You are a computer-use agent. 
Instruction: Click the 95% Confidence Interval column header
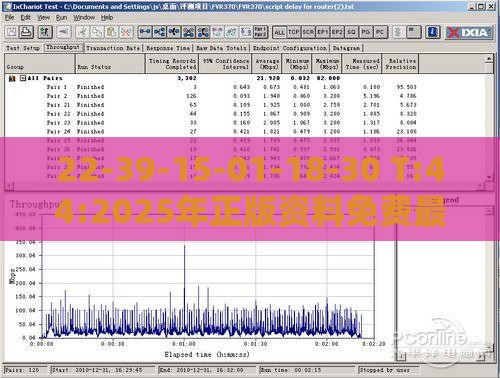coord(225,64)
